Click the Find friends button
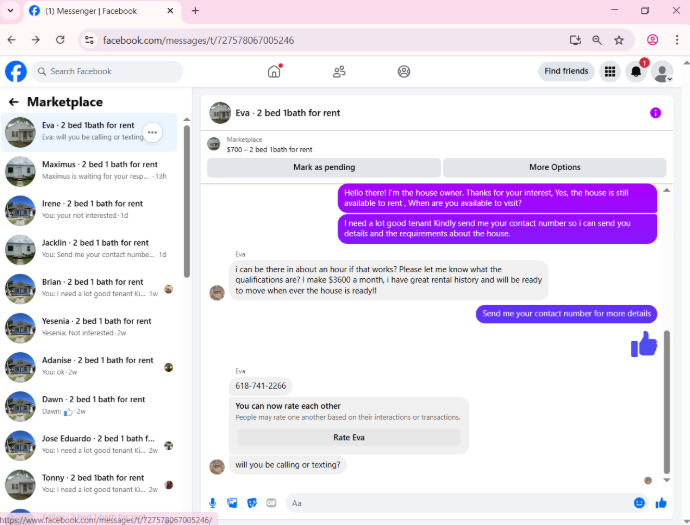This screenshot has height=525, width=690. [x=566, y=71]
